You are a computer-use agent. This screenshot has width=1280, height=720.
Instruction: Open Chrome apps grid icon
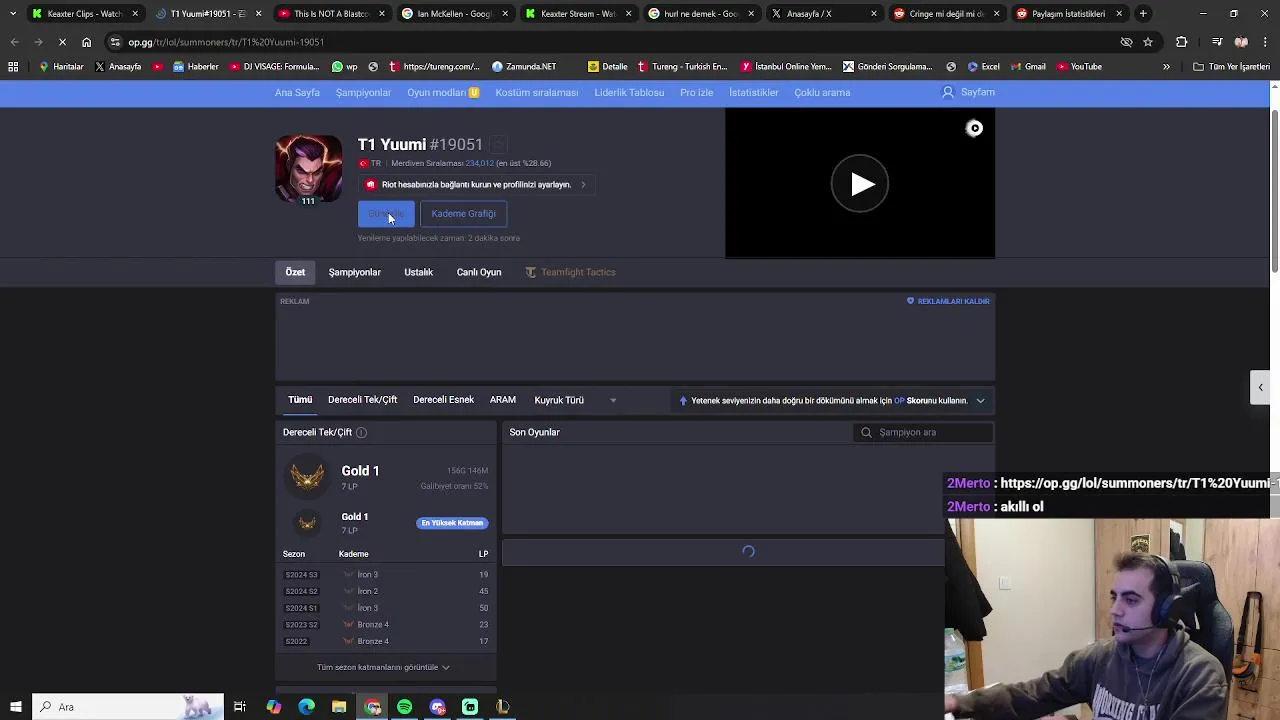point(13,67)
